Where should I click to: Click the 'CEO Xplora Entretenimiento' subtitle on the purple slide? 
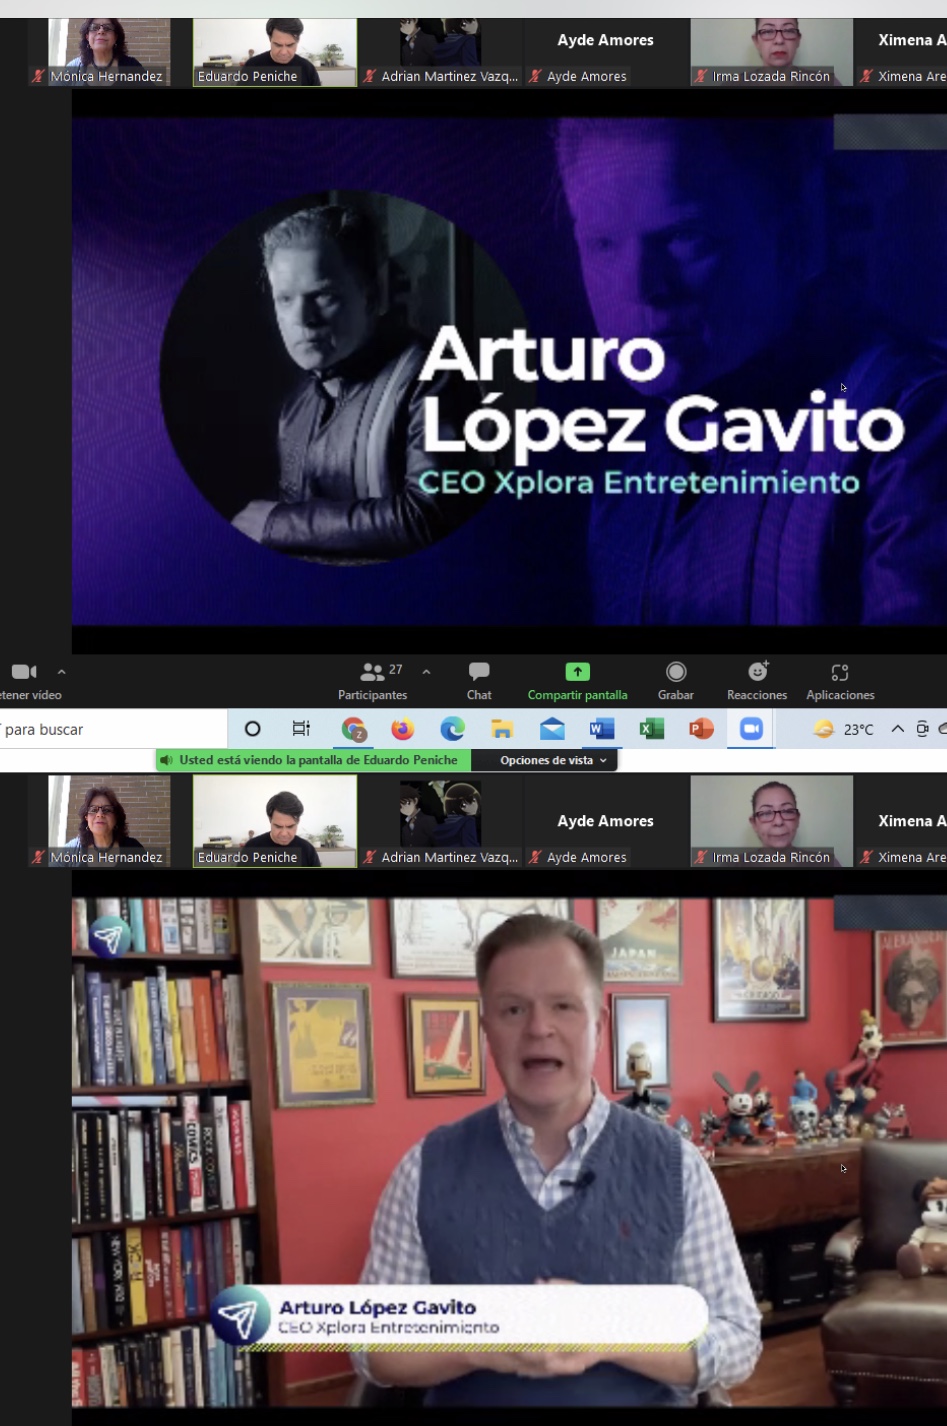639,482
